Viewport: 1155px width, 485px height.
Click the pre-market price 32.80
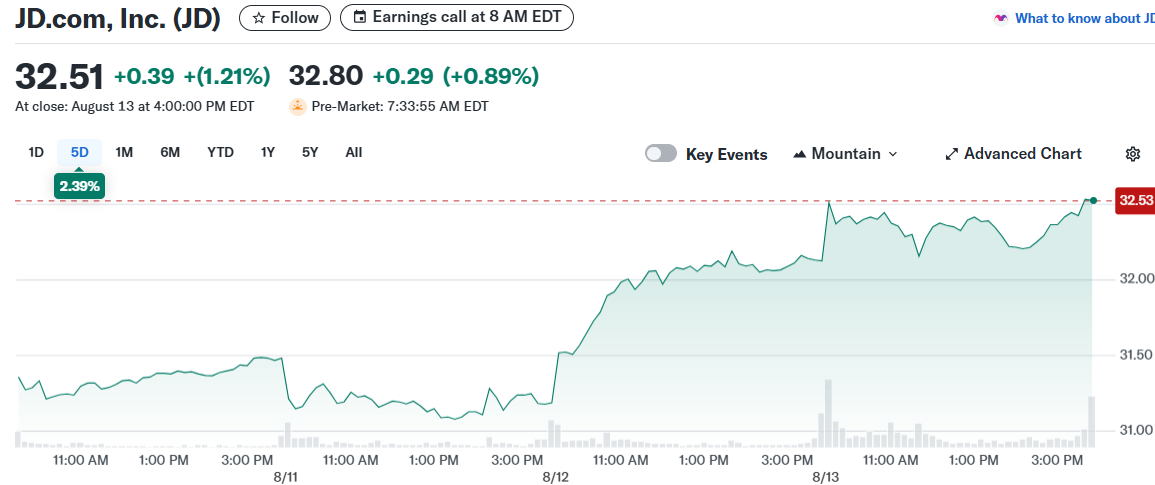pyautogui.click(x=326, y=76)
